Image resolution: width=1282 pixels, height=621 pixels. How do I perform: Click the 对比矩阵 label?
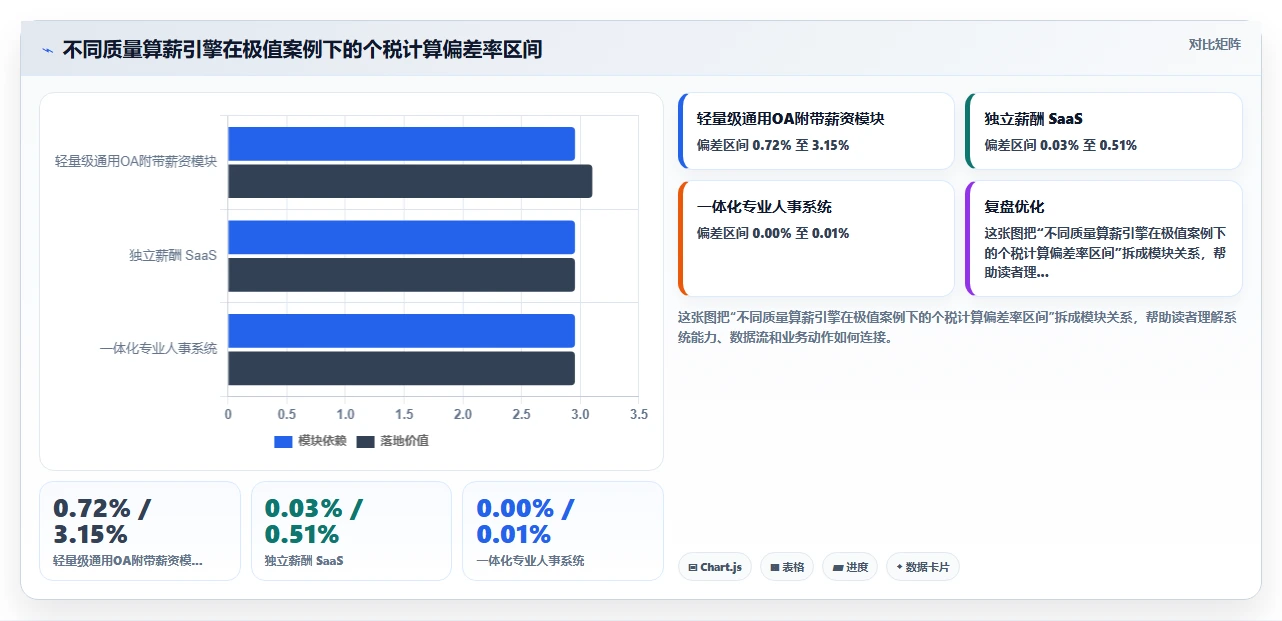[1215, 44]
